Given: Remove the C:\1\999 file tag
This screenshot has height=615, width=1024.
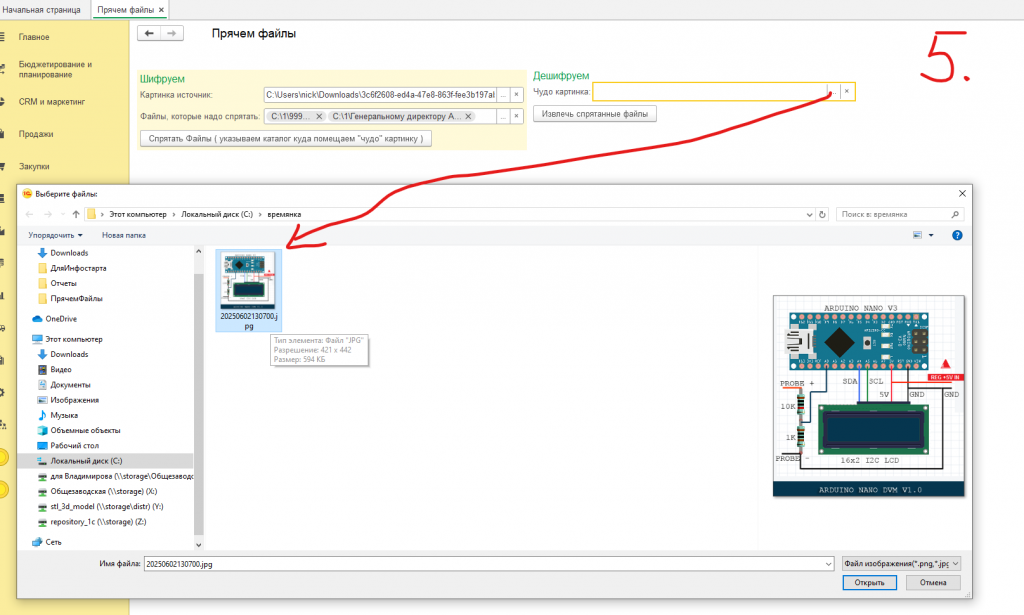Looking at the screenshot, I should tap(319, 116).
